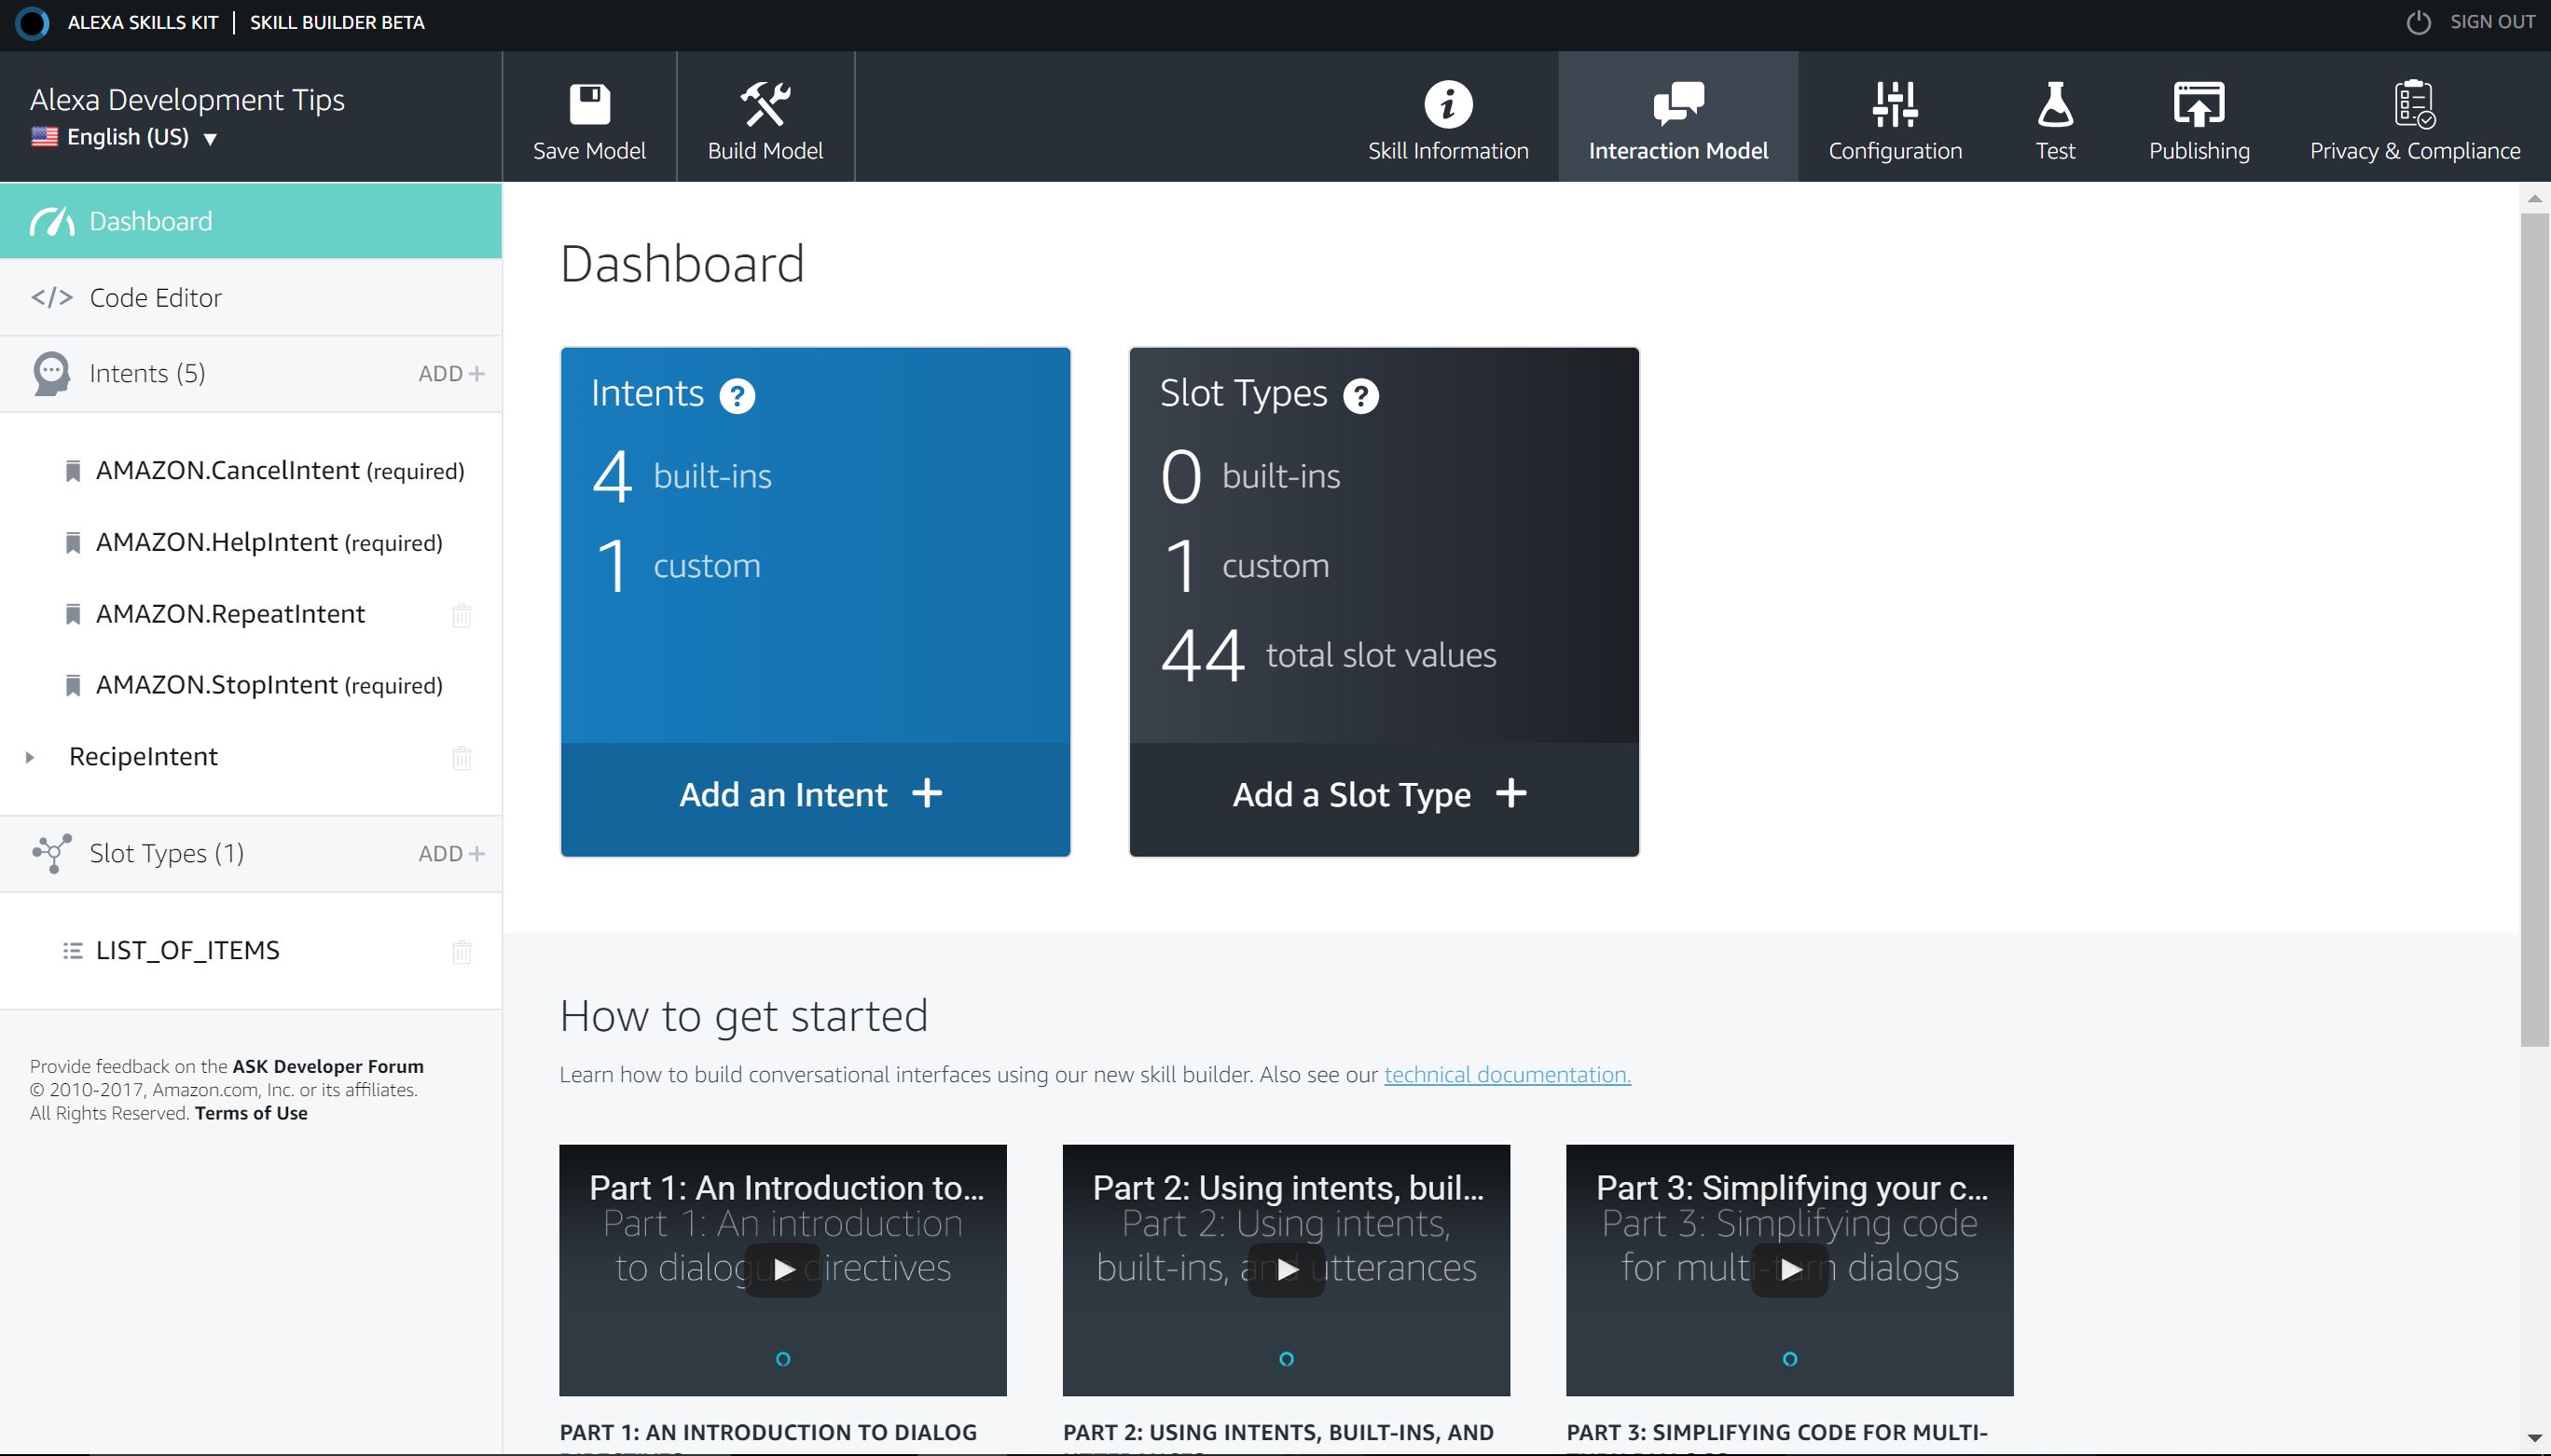Click the bookmark icon beside AMAZON.StopIntent

coord(72,686)
